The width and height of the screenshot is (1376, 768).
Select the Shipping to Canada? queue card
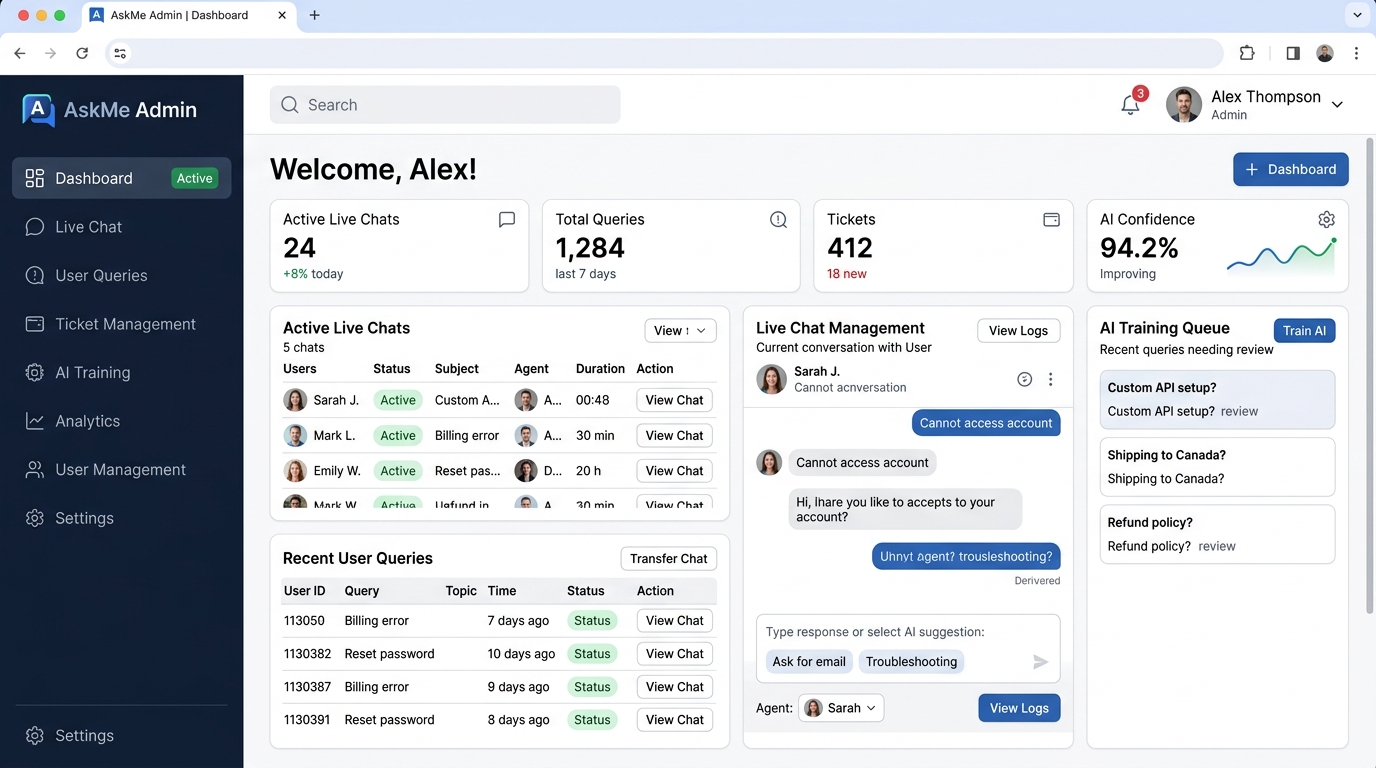[1217, 467]
